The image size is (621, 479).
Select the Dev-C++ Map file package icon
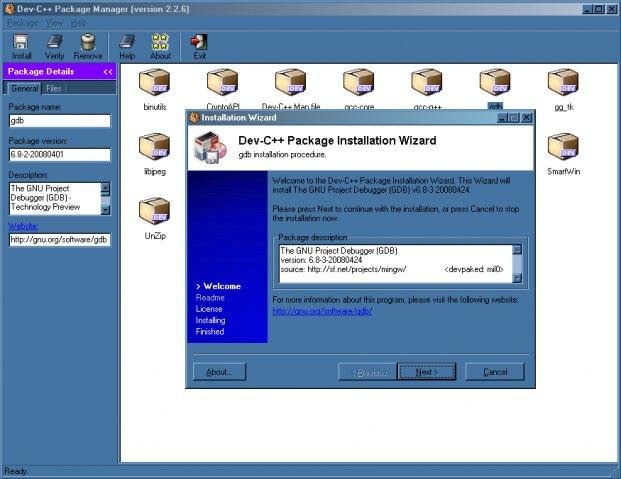[x=291, y=82]
